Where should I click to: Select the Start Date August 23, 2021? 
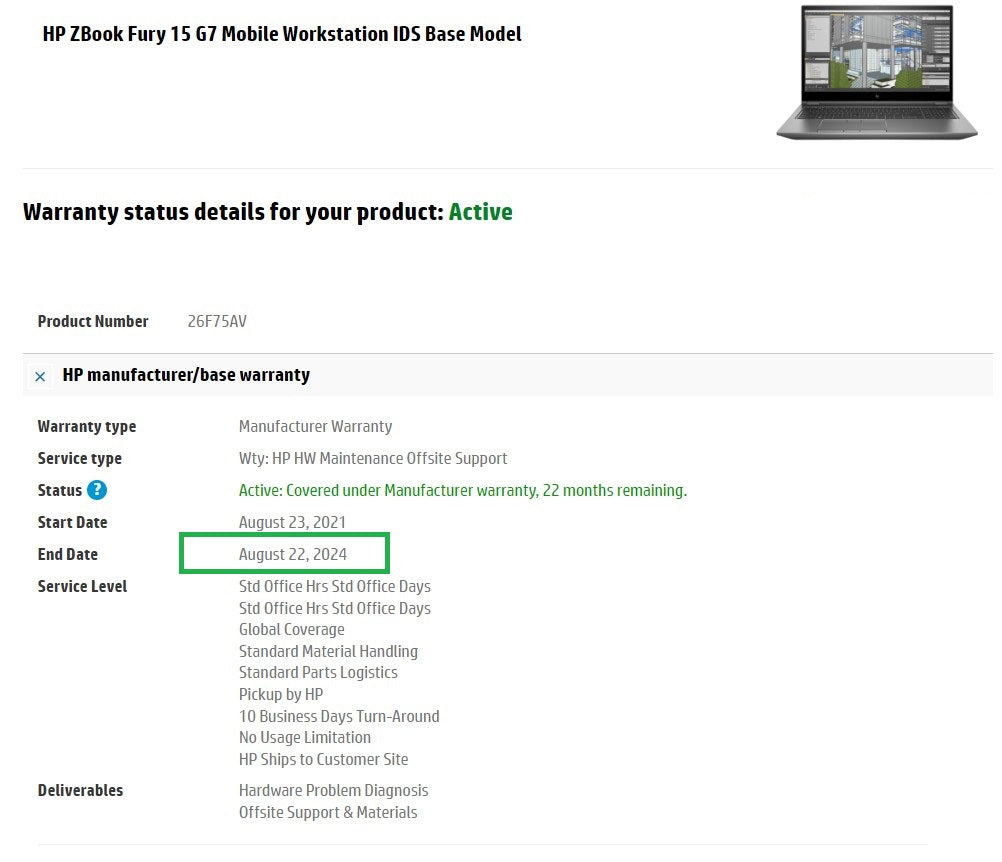click(x=292, y=522)
